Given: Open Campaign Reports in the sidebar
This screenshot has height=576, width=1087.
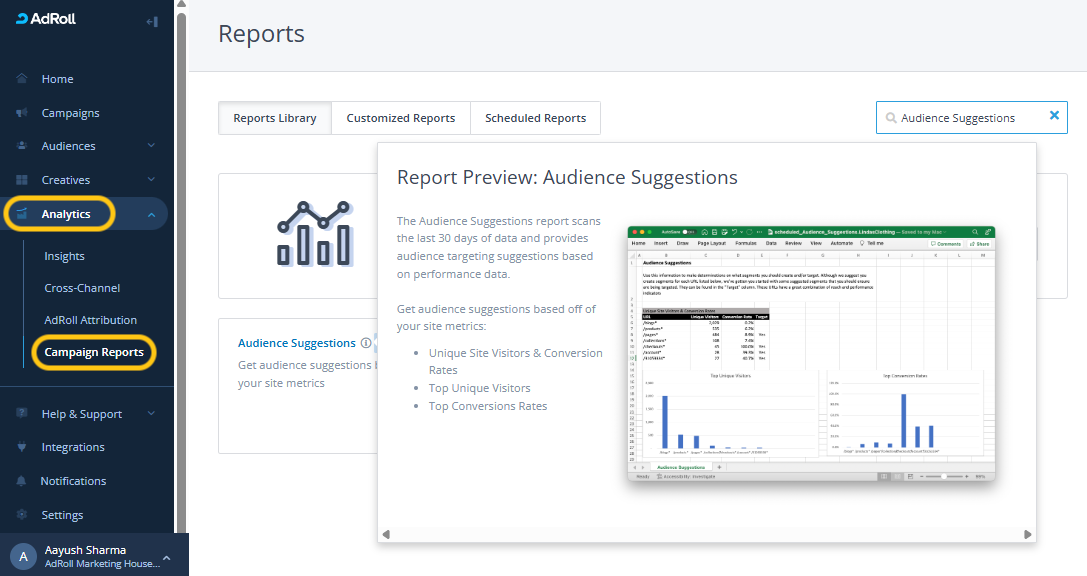Looking at the screenshot, I should click(94, 352).
